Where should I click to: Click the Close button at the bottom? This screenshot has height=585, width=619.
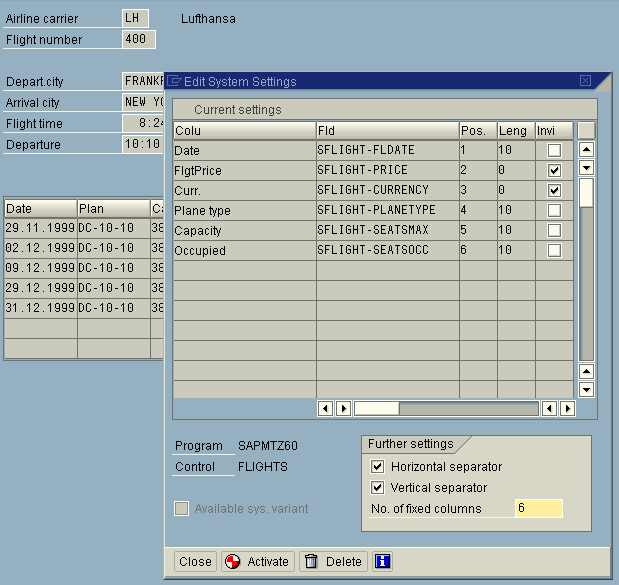click(x=195, y=561)
